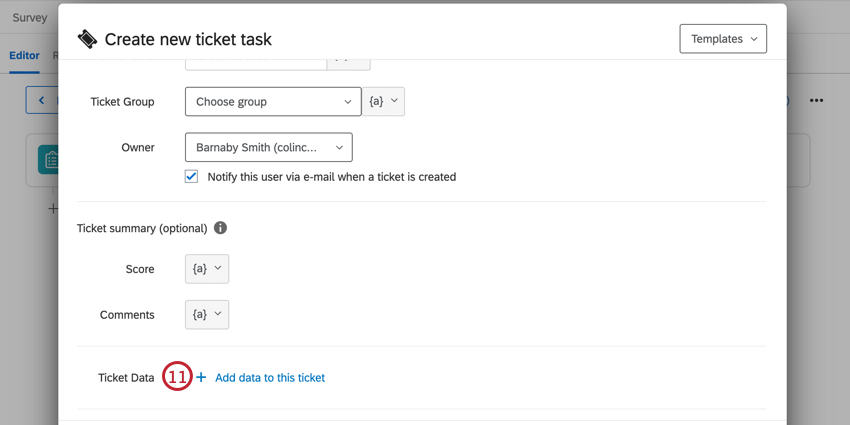Uncheck Notify this user via e-mail
Viewport: 850px width, 425px height.
click(191, 177)
